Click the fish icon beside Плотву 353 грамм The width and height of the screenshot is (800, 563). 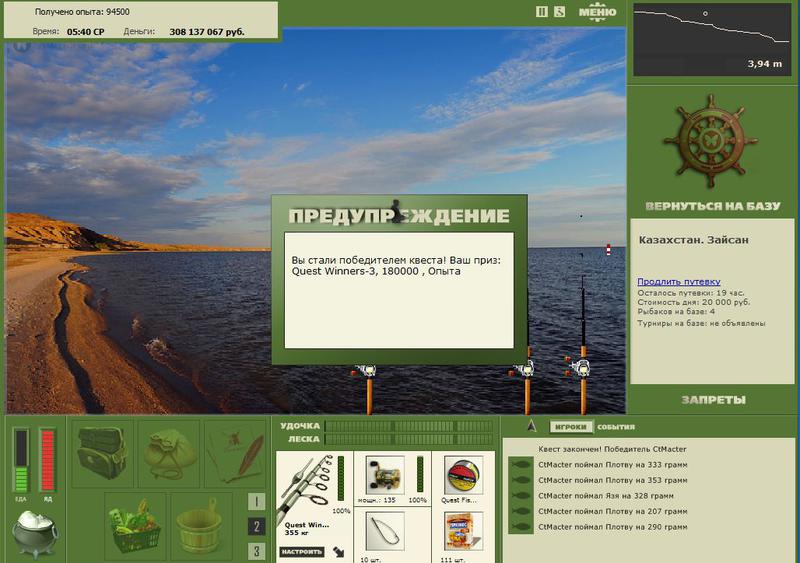(521, 480)
